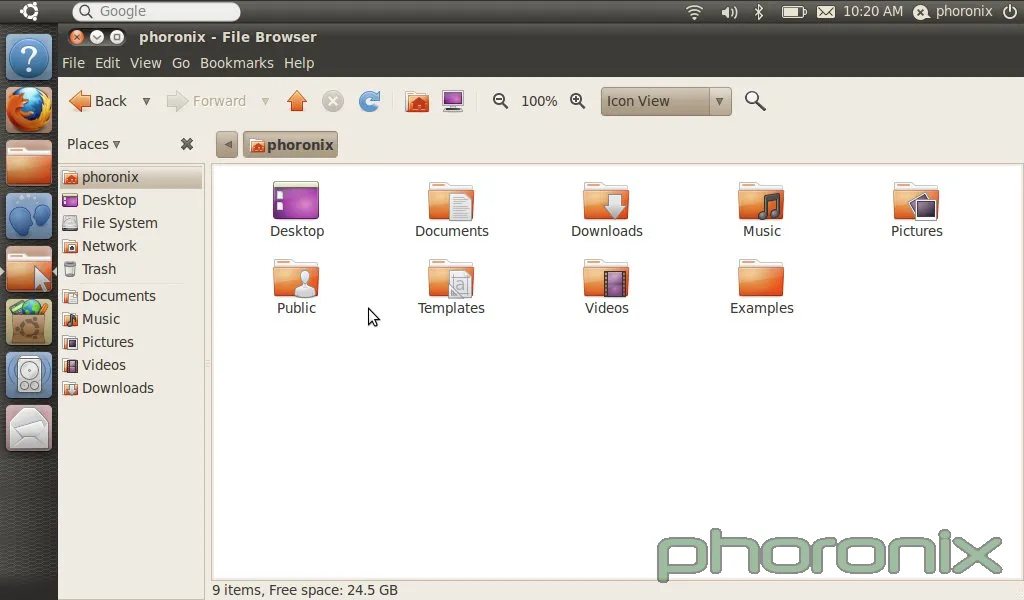Image resolution: width=1024 pixels, height=600 pixels.
Task: Select Trash in the sidebar
Action: [132, 268]
